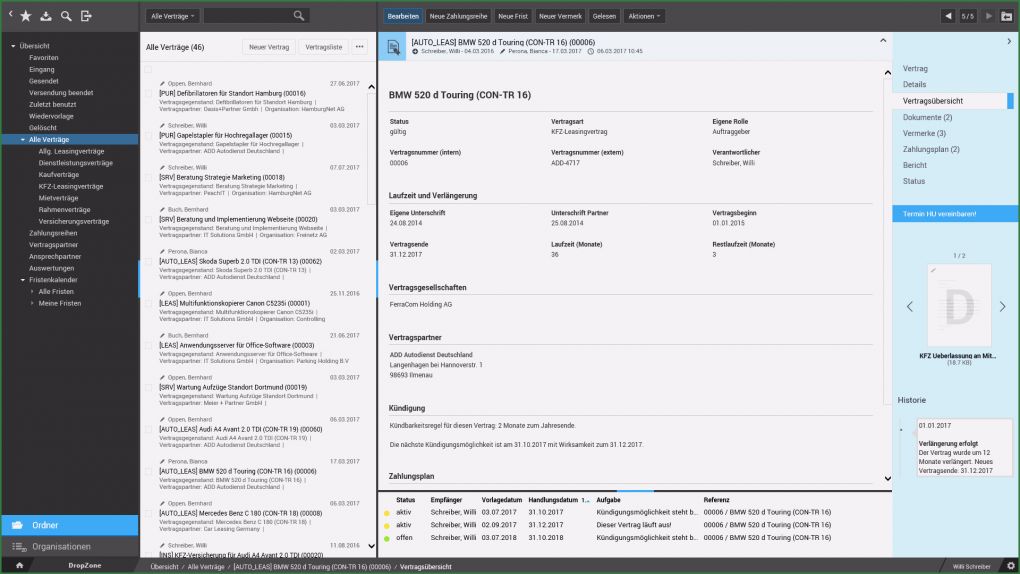Click the Organisationen list icon
Viewport: 1020px width, 574px height.
pyautogui.click(x=19, y=547)
